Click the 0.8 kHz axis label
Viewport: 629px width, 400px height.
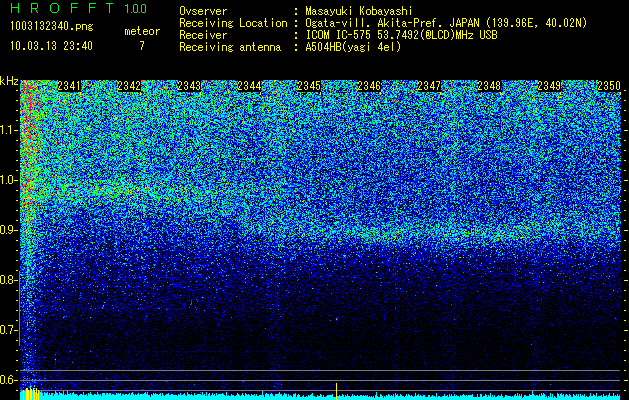9,280
